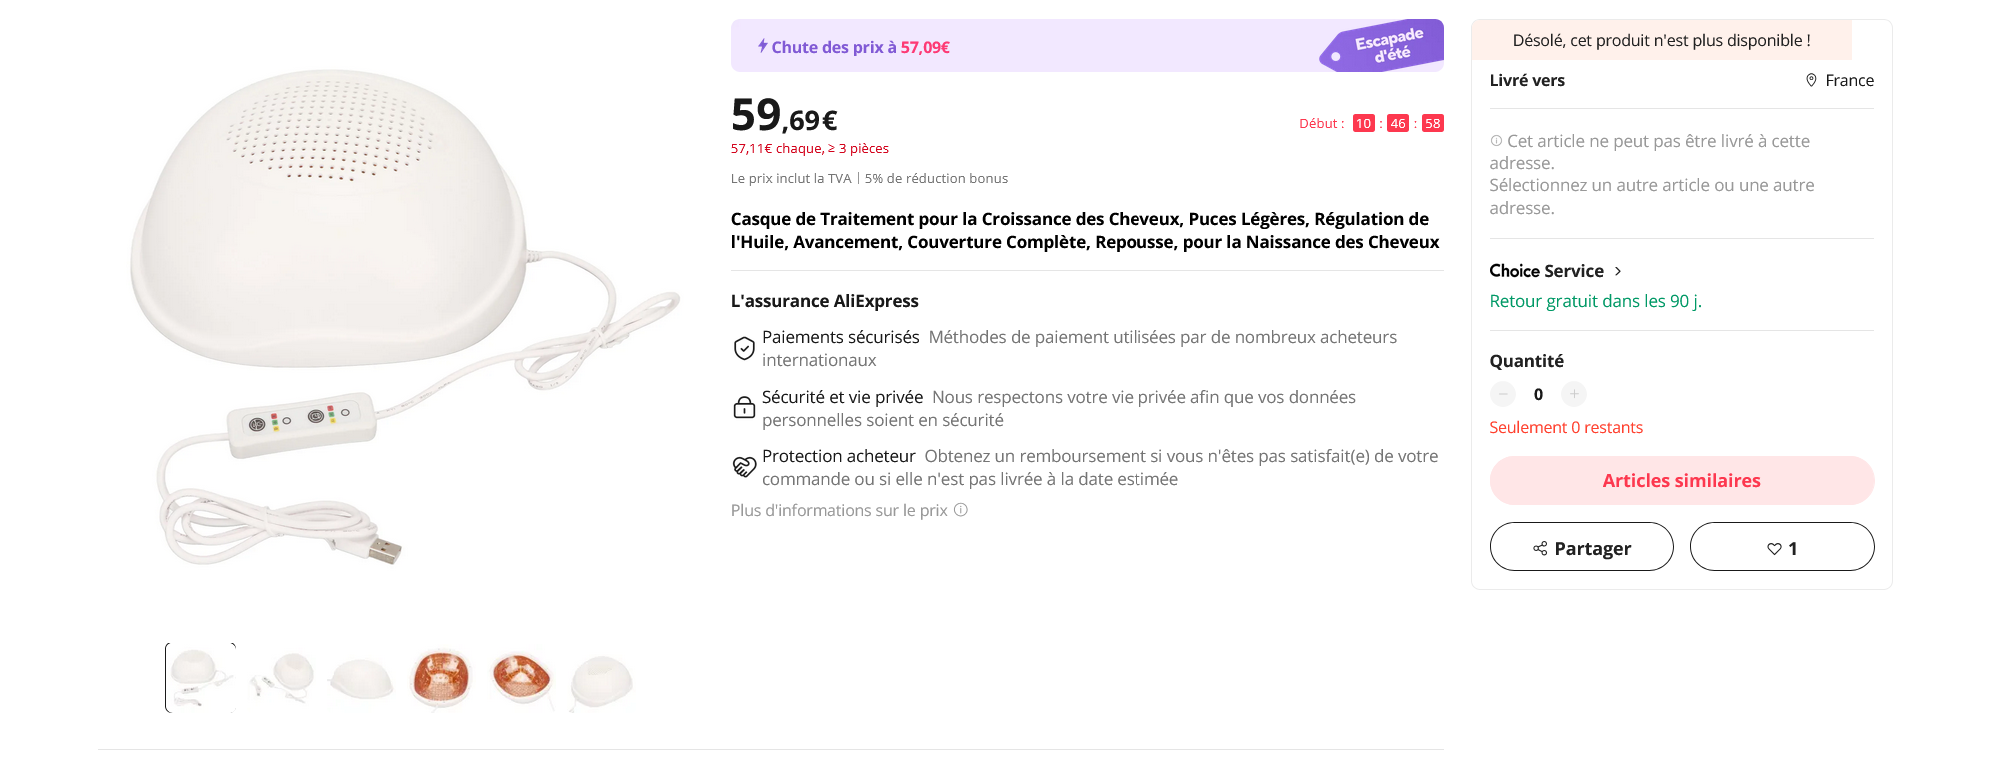
Task: Click the heart icon to add to wishlist
Action: coord(1772,547)
